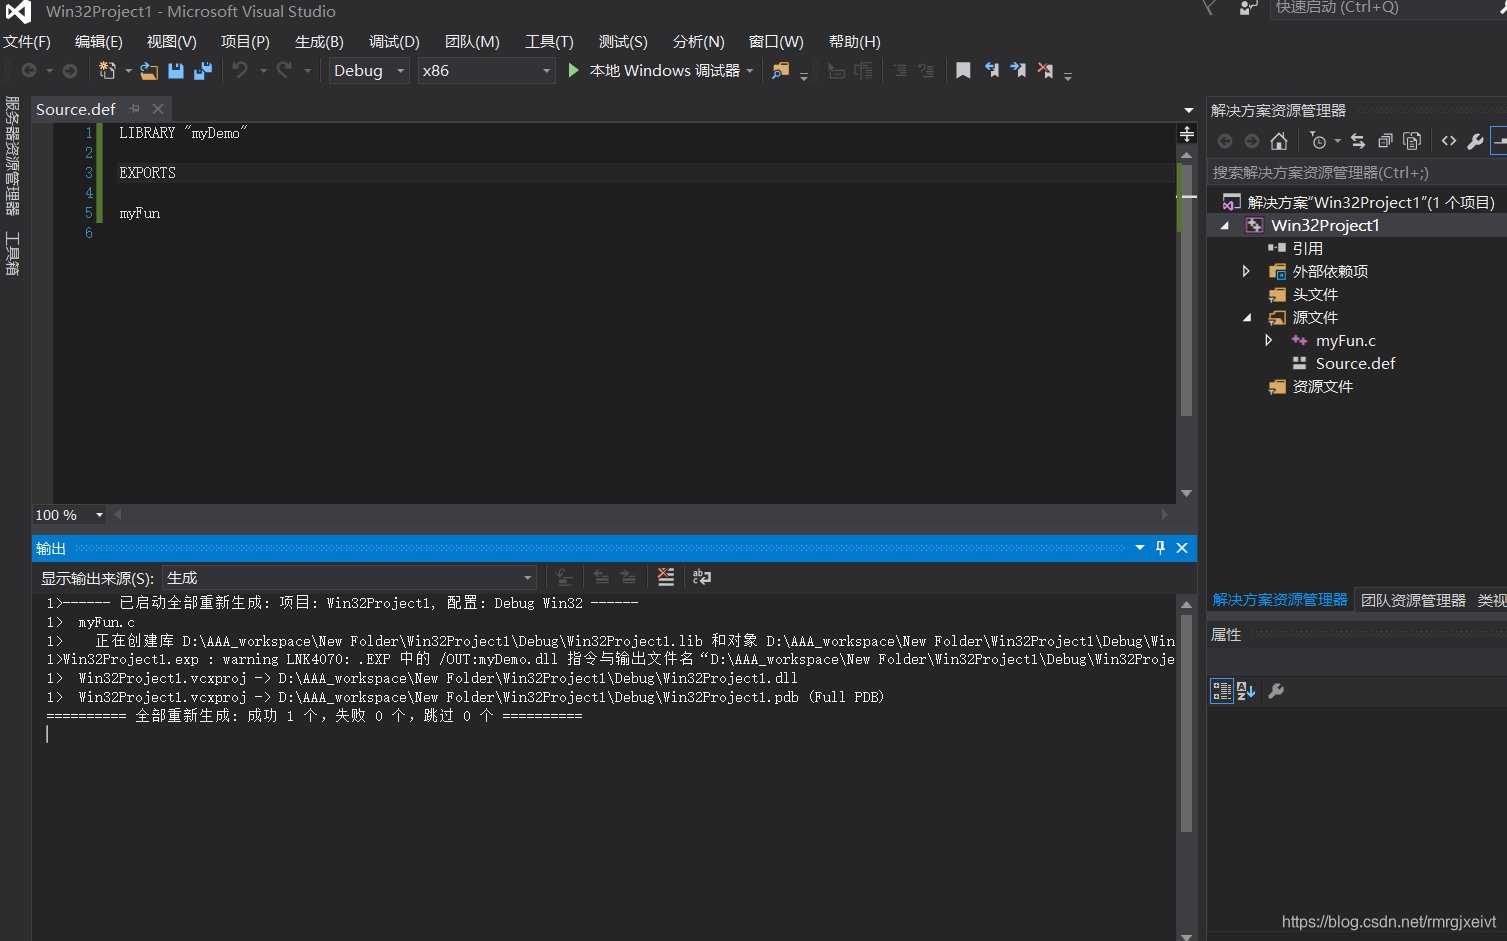This screenshot has width=1507, height=941.
Task: Open Properties wrench in Solution Explorer toolbar
Action: (1475, 141)
